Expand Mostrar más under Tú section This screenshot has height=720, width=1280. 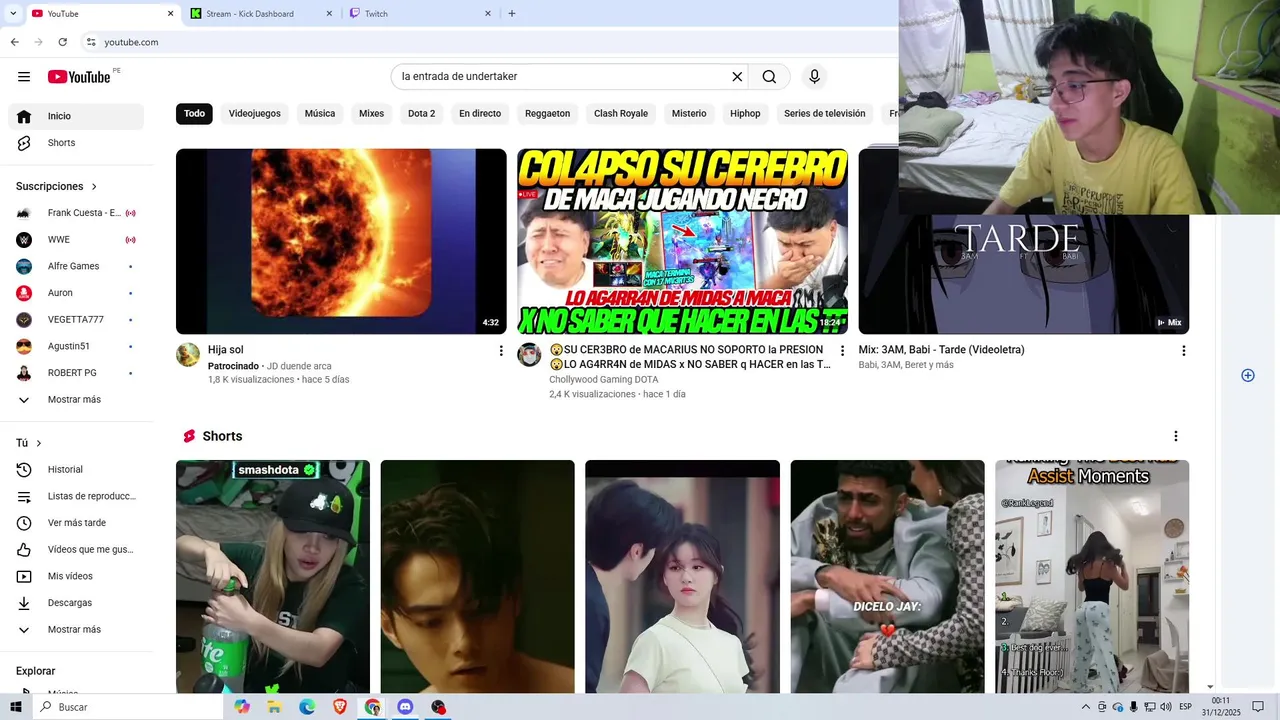[76, 630]
